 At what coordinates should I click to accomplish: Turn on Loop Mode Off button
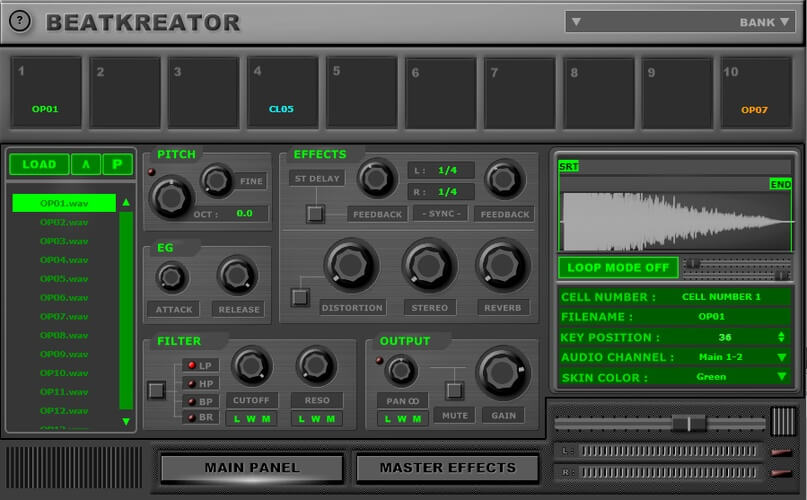point(618,268)
